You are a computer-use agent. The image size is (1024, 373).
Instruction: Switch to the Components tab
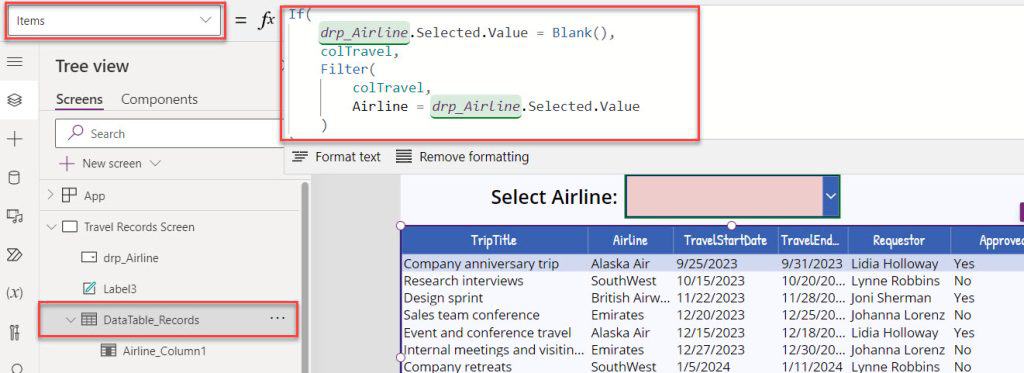[159, 99]
